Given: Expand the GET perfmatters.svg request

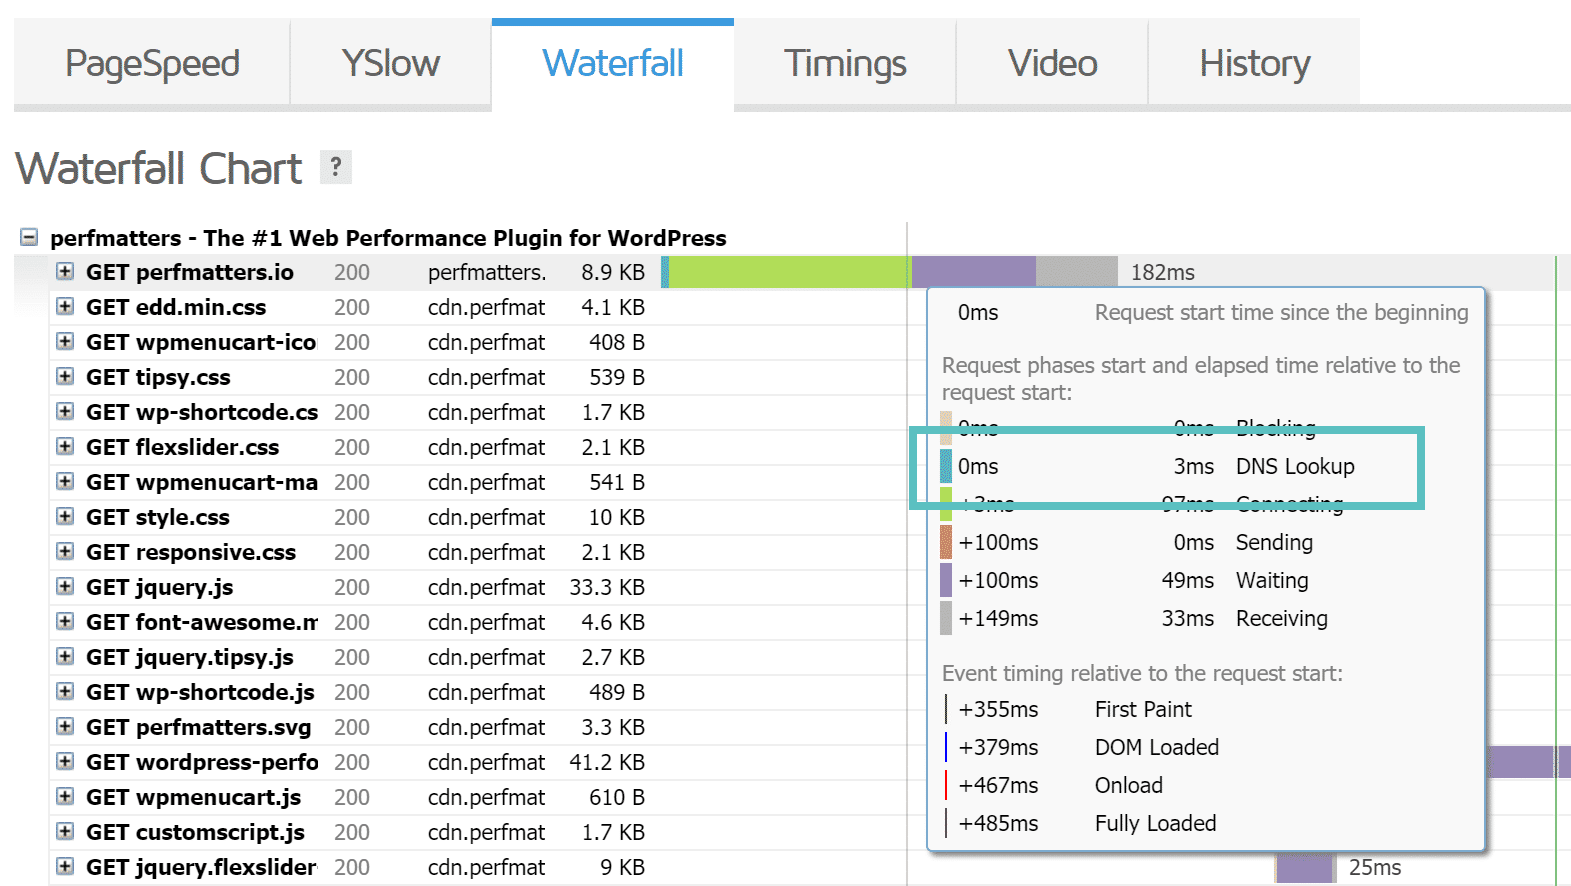Looking at the screenshot, I should 65,727.
